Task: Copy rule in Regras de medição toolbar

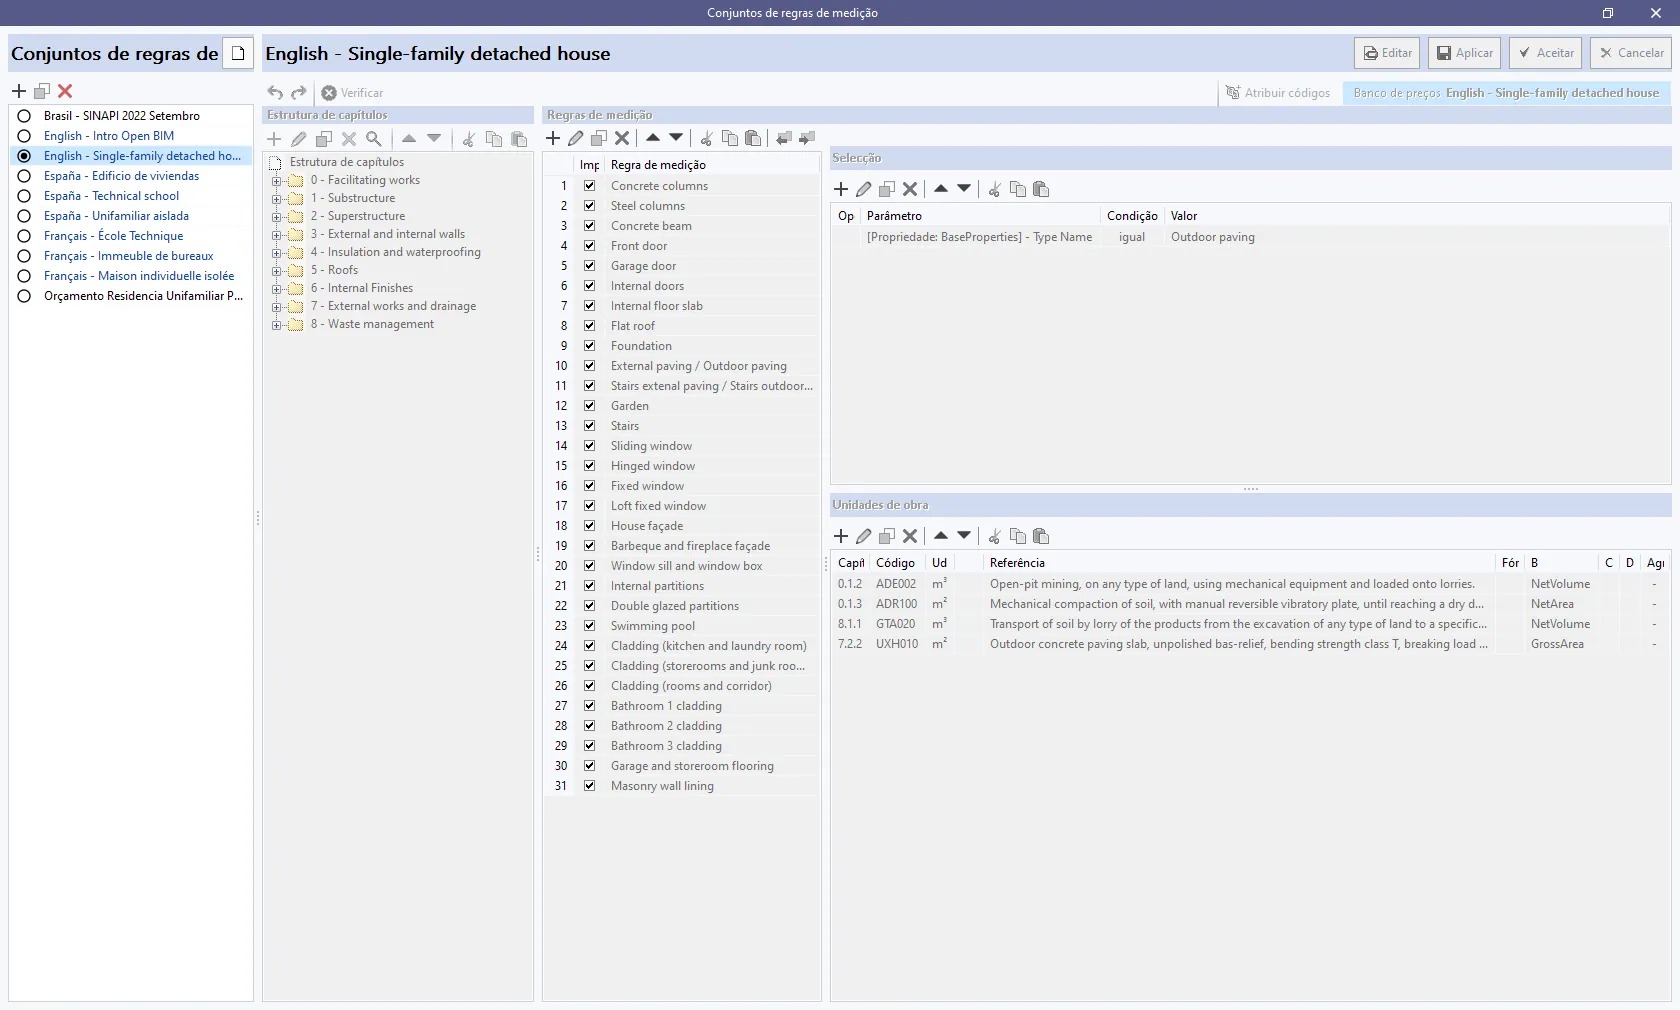Action: coord(730,138)
